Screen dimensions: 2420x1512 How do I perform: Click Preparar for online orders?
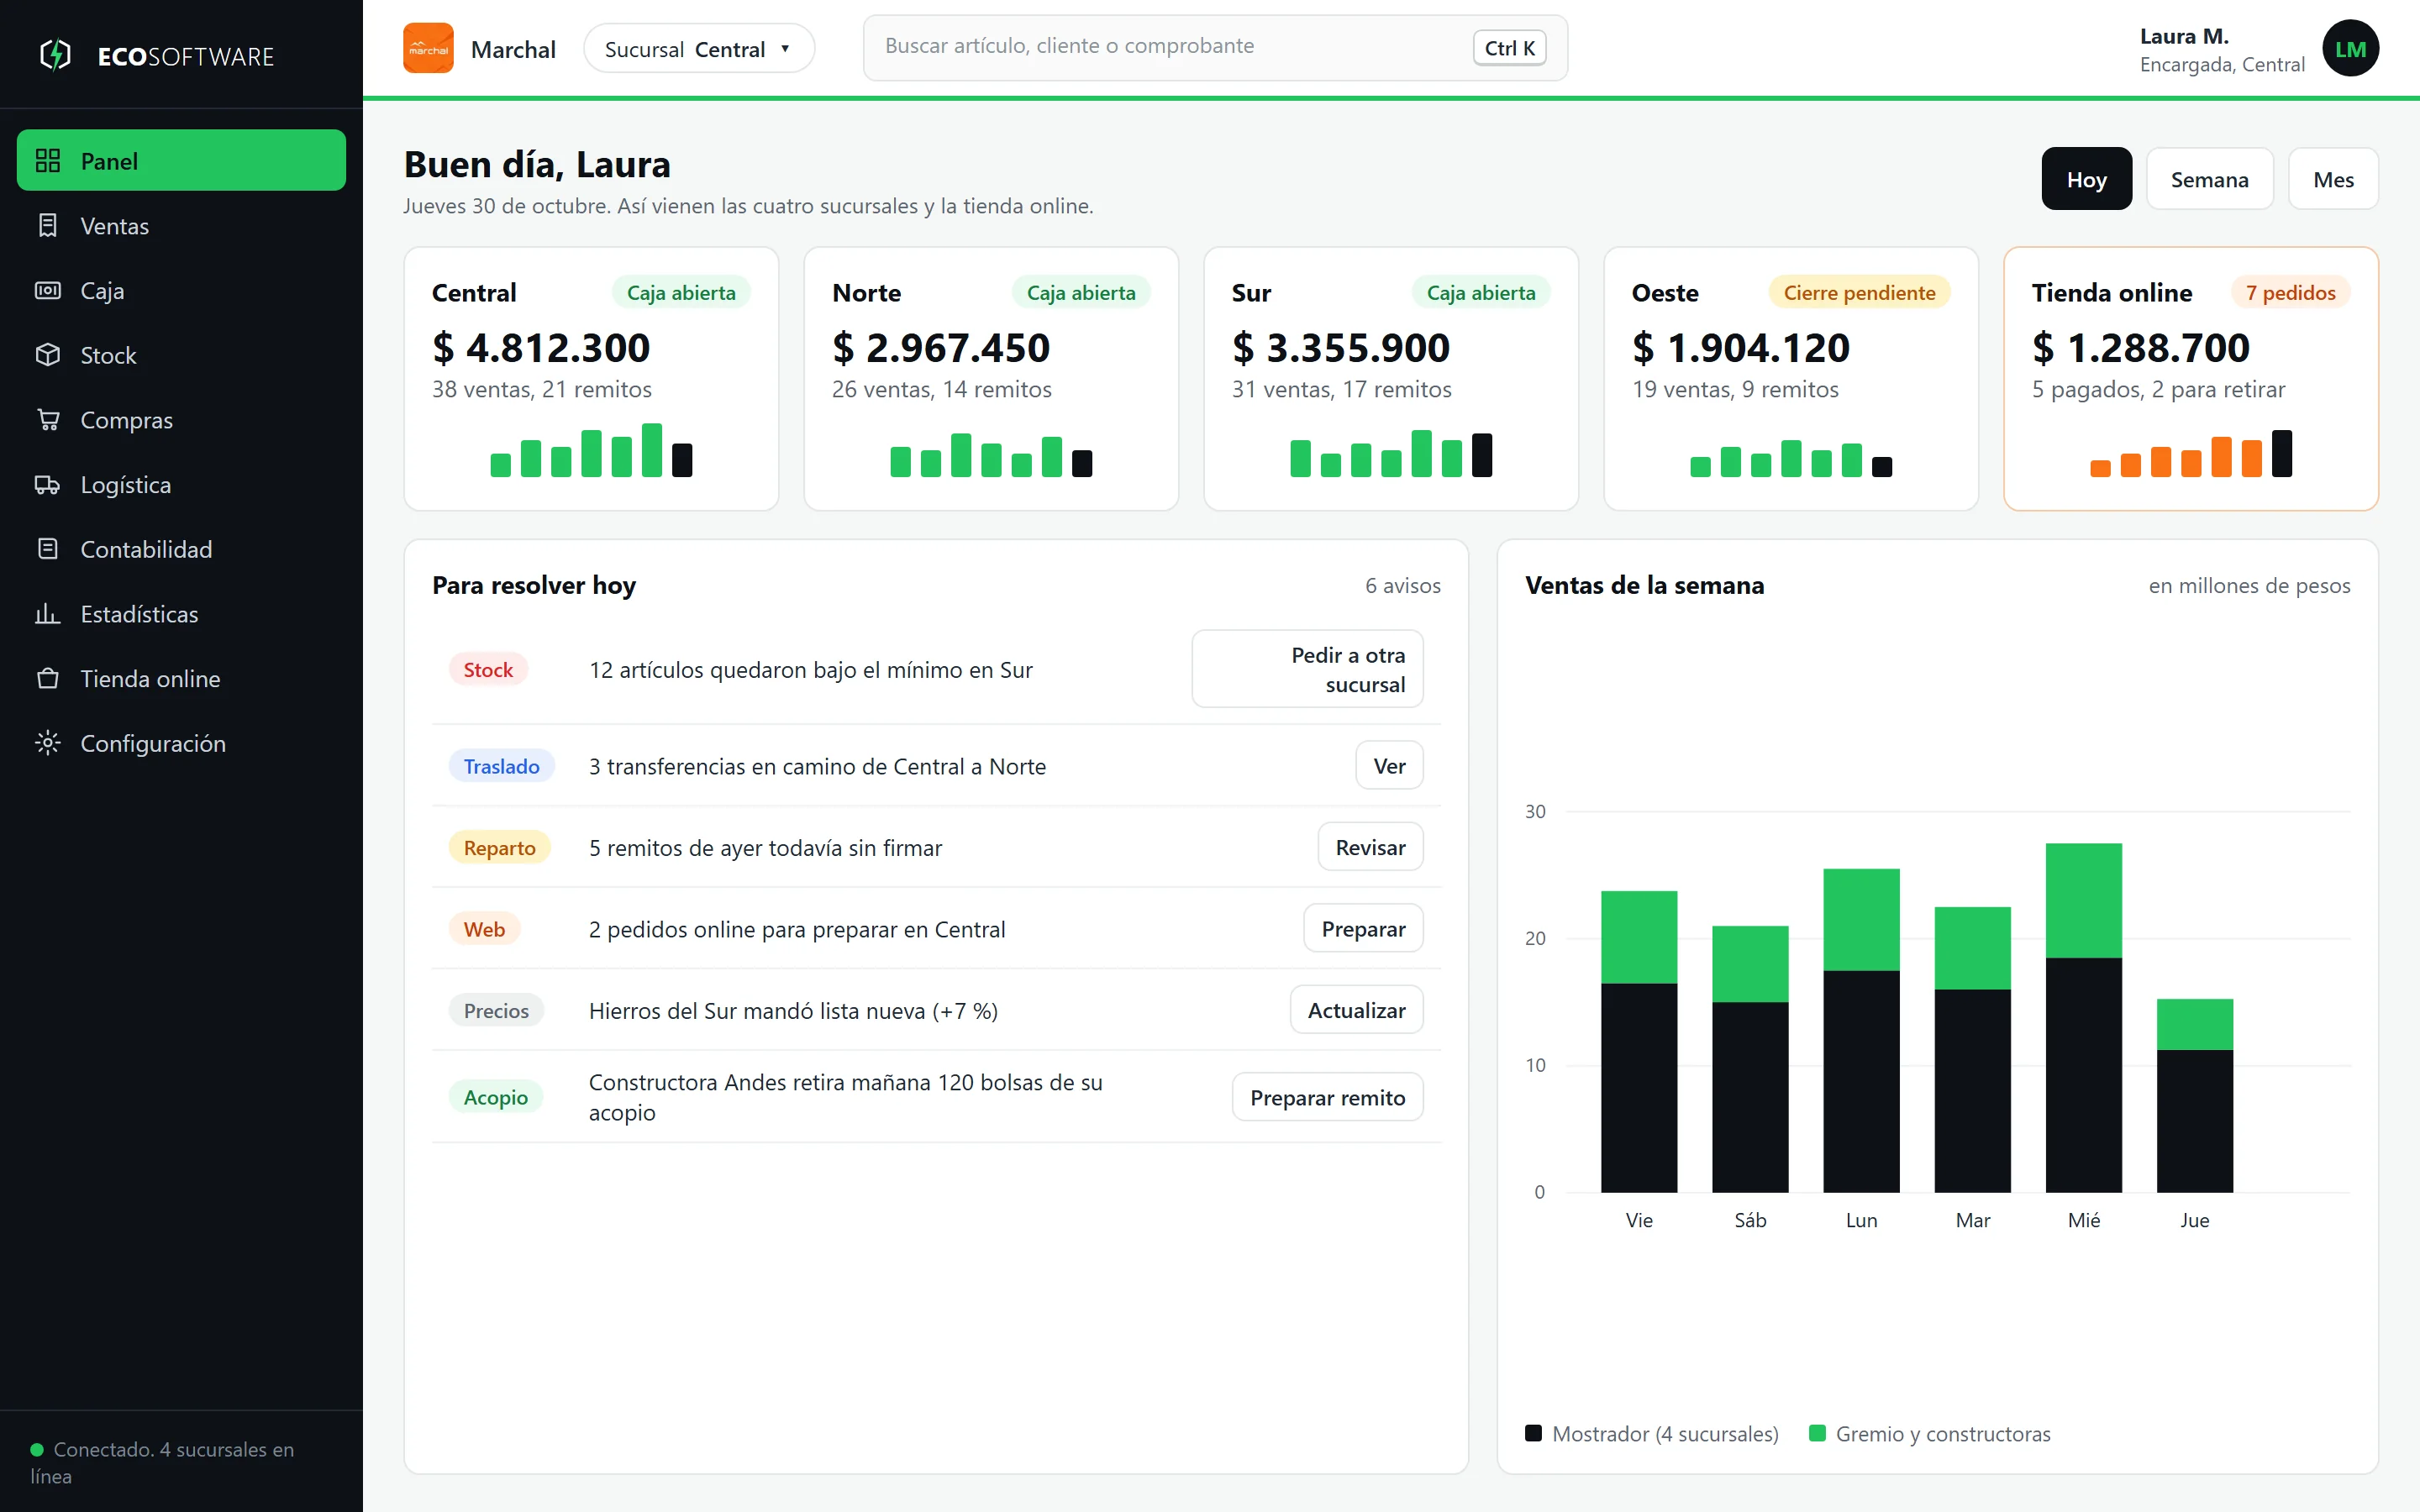click(1363, 929)
